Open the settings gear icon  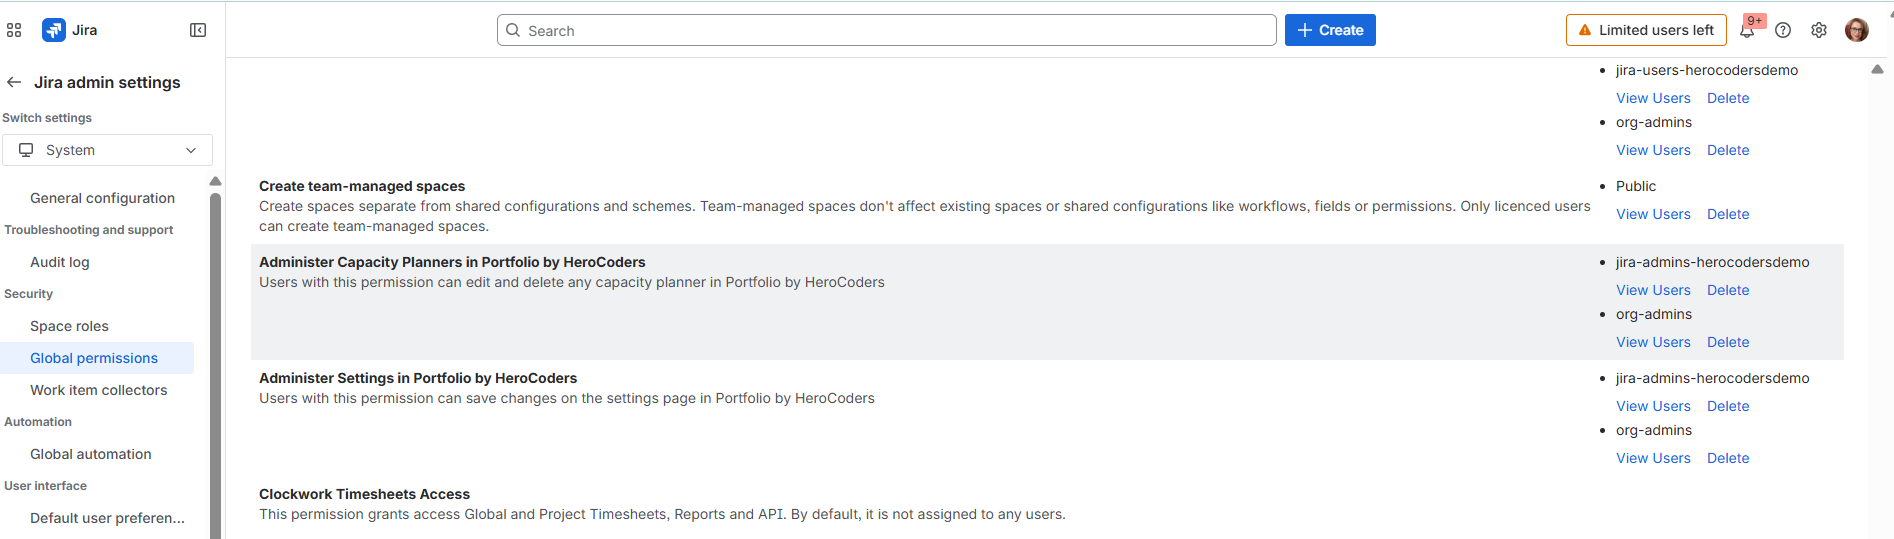click(1819, 30)
